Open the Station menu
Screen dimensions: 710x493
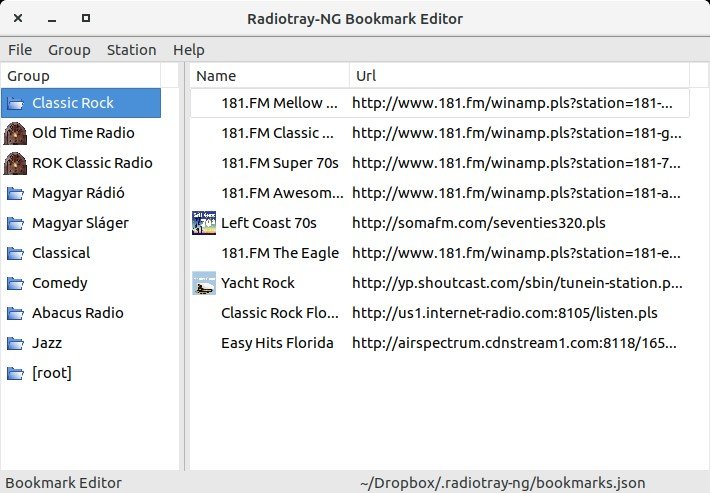131,50
